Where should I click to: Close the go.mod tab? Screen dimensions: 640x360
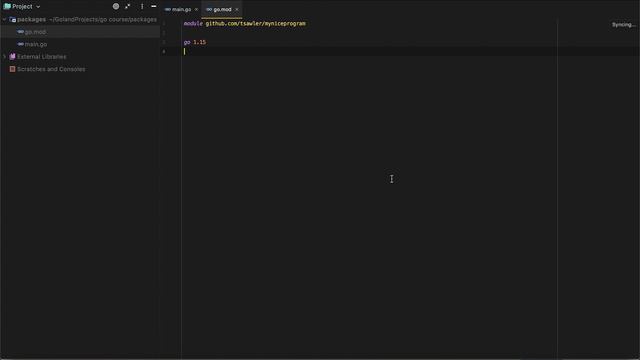point(237,9)
